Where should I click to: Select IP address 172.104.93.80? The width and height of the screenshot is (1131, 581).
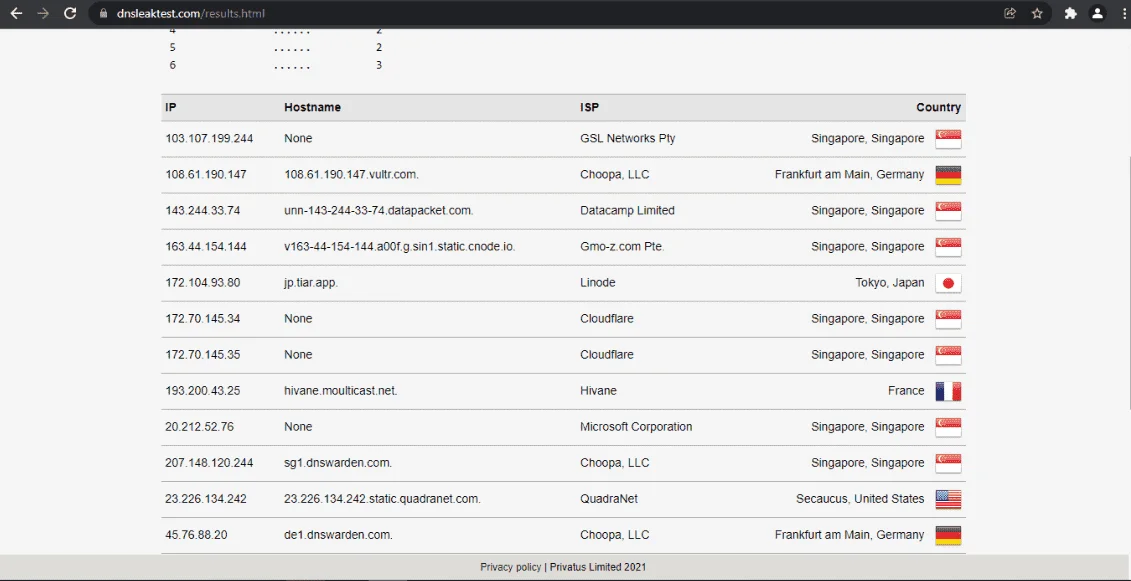pos(203,282)
